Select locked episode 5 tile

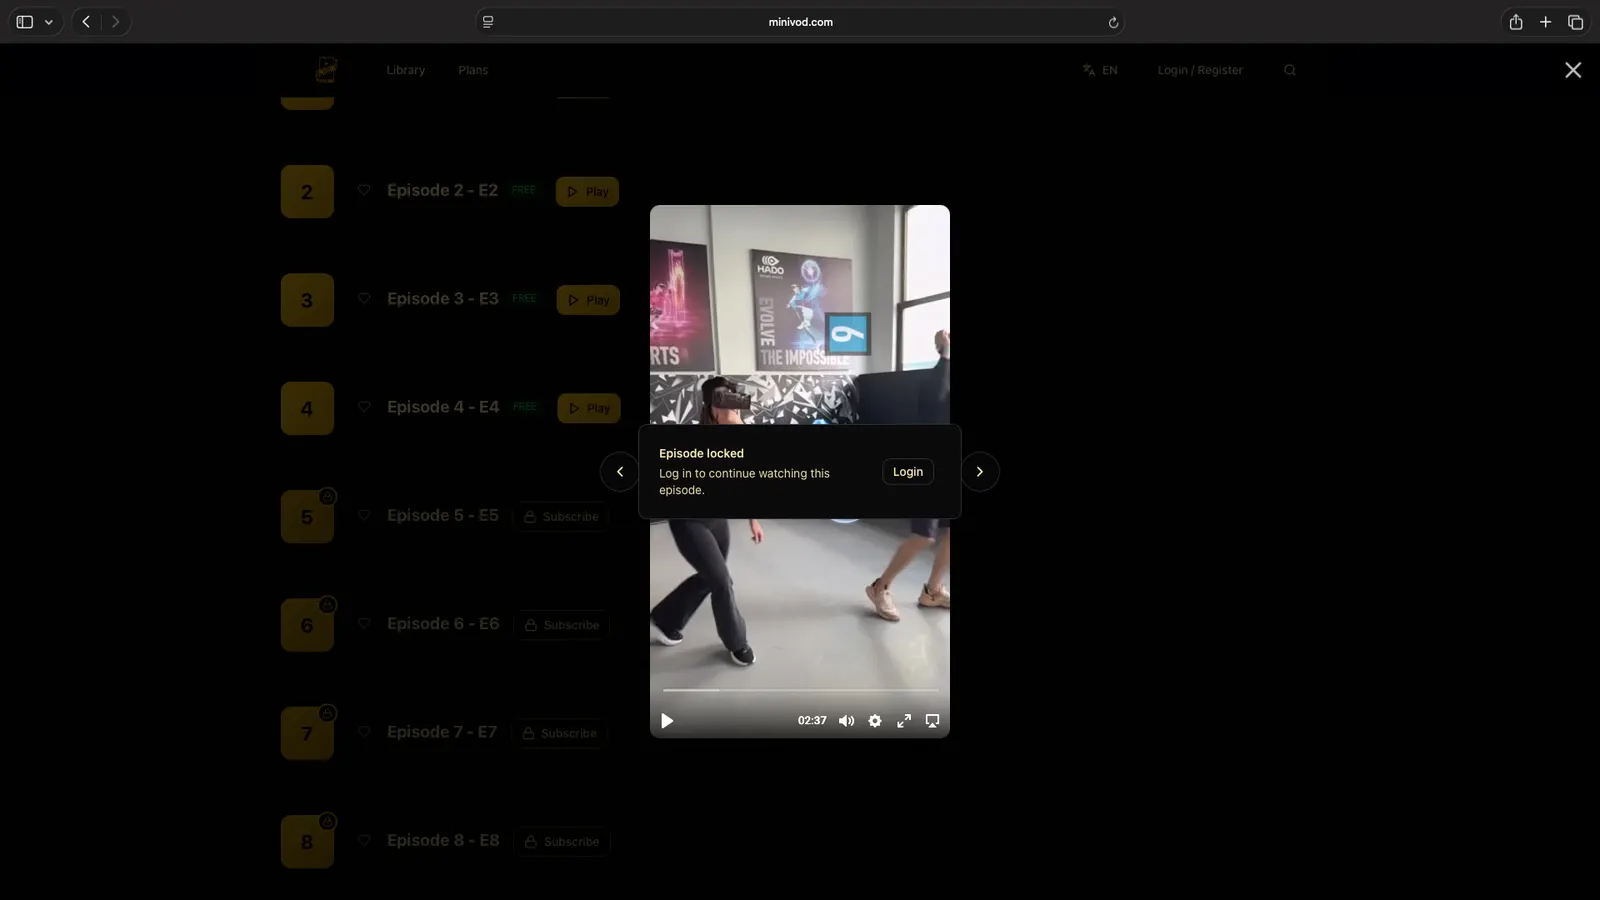click(x=307, y=517)
